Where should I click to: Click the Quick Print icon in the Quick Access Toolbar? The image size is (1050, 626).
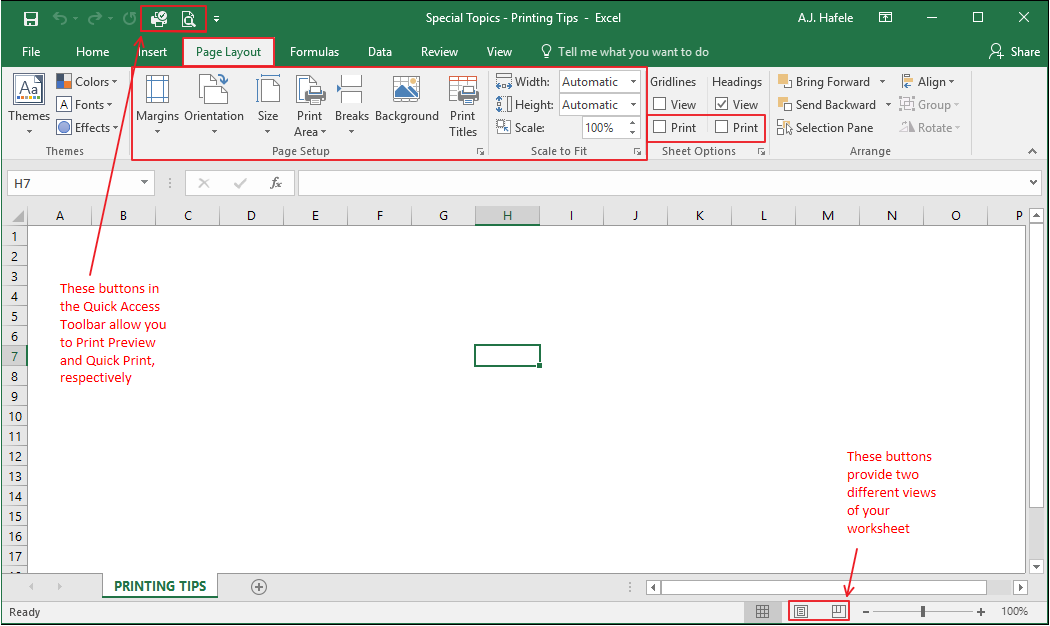(x=159, y=19)
